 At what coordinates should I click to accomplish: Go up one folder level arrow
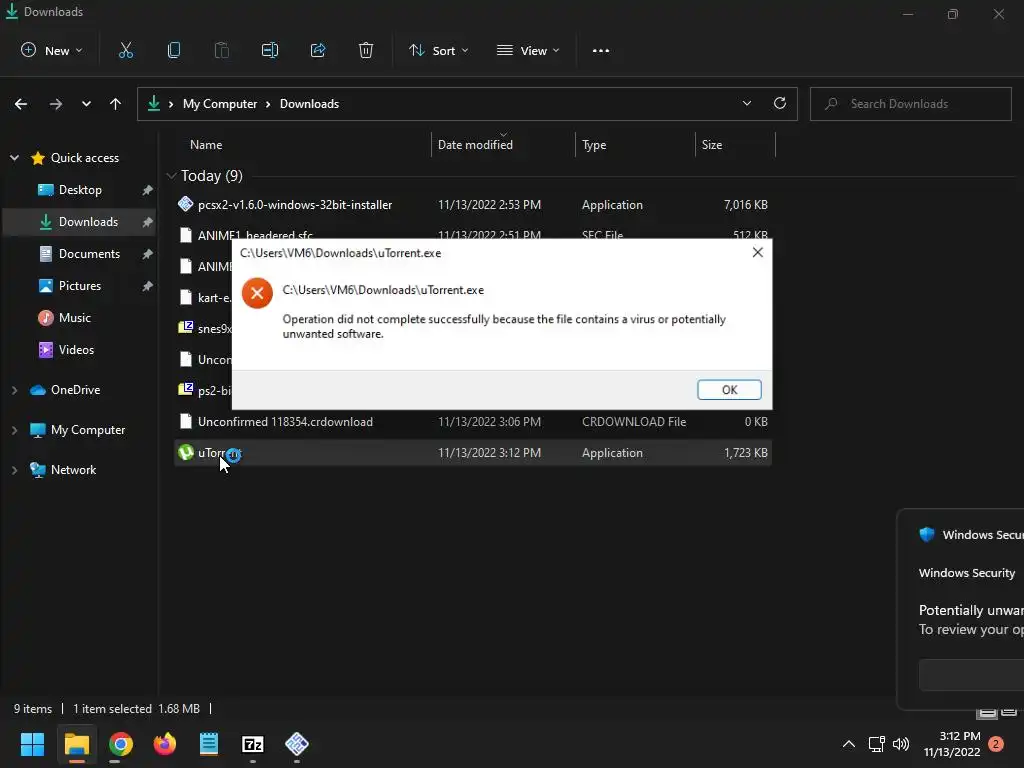click(x=116, y=104)
